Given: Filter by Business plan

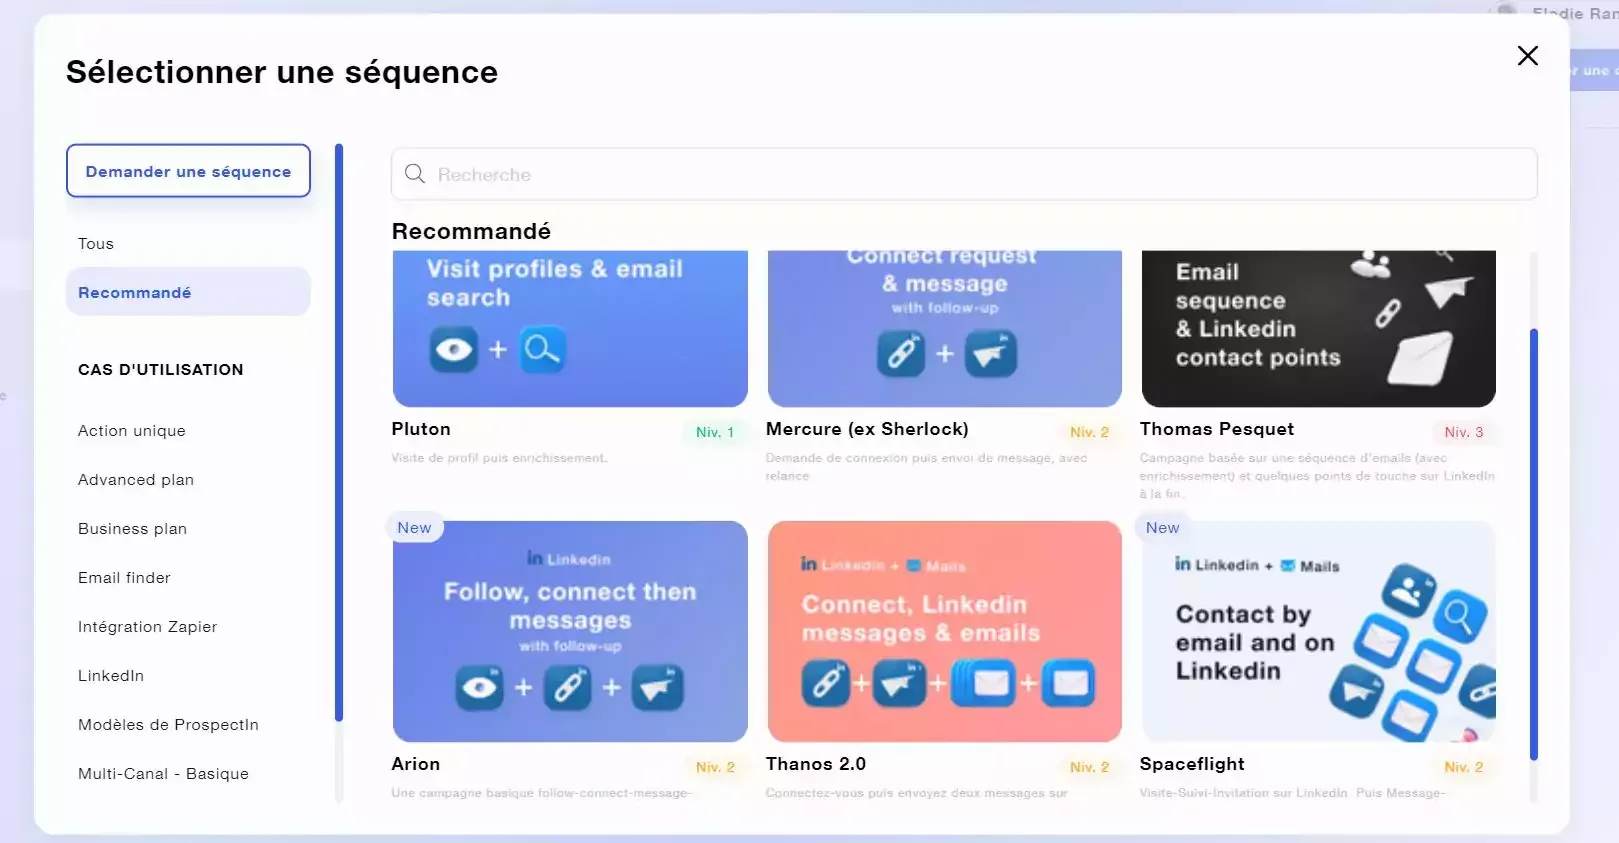Looking at the screenshot, I should [132, 529].
